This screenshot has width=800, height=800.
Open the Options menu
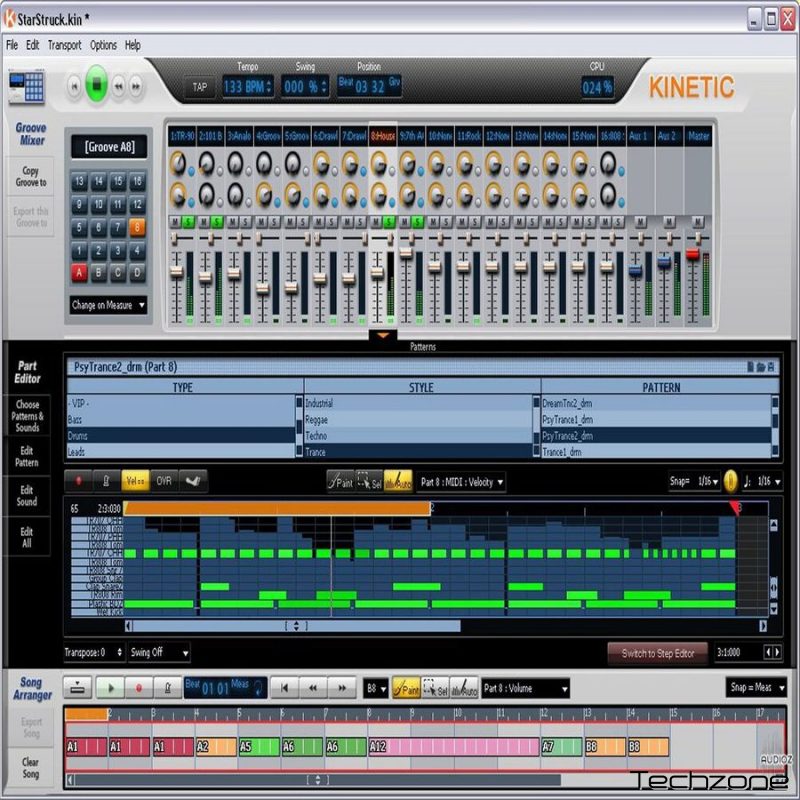point(103,45)
